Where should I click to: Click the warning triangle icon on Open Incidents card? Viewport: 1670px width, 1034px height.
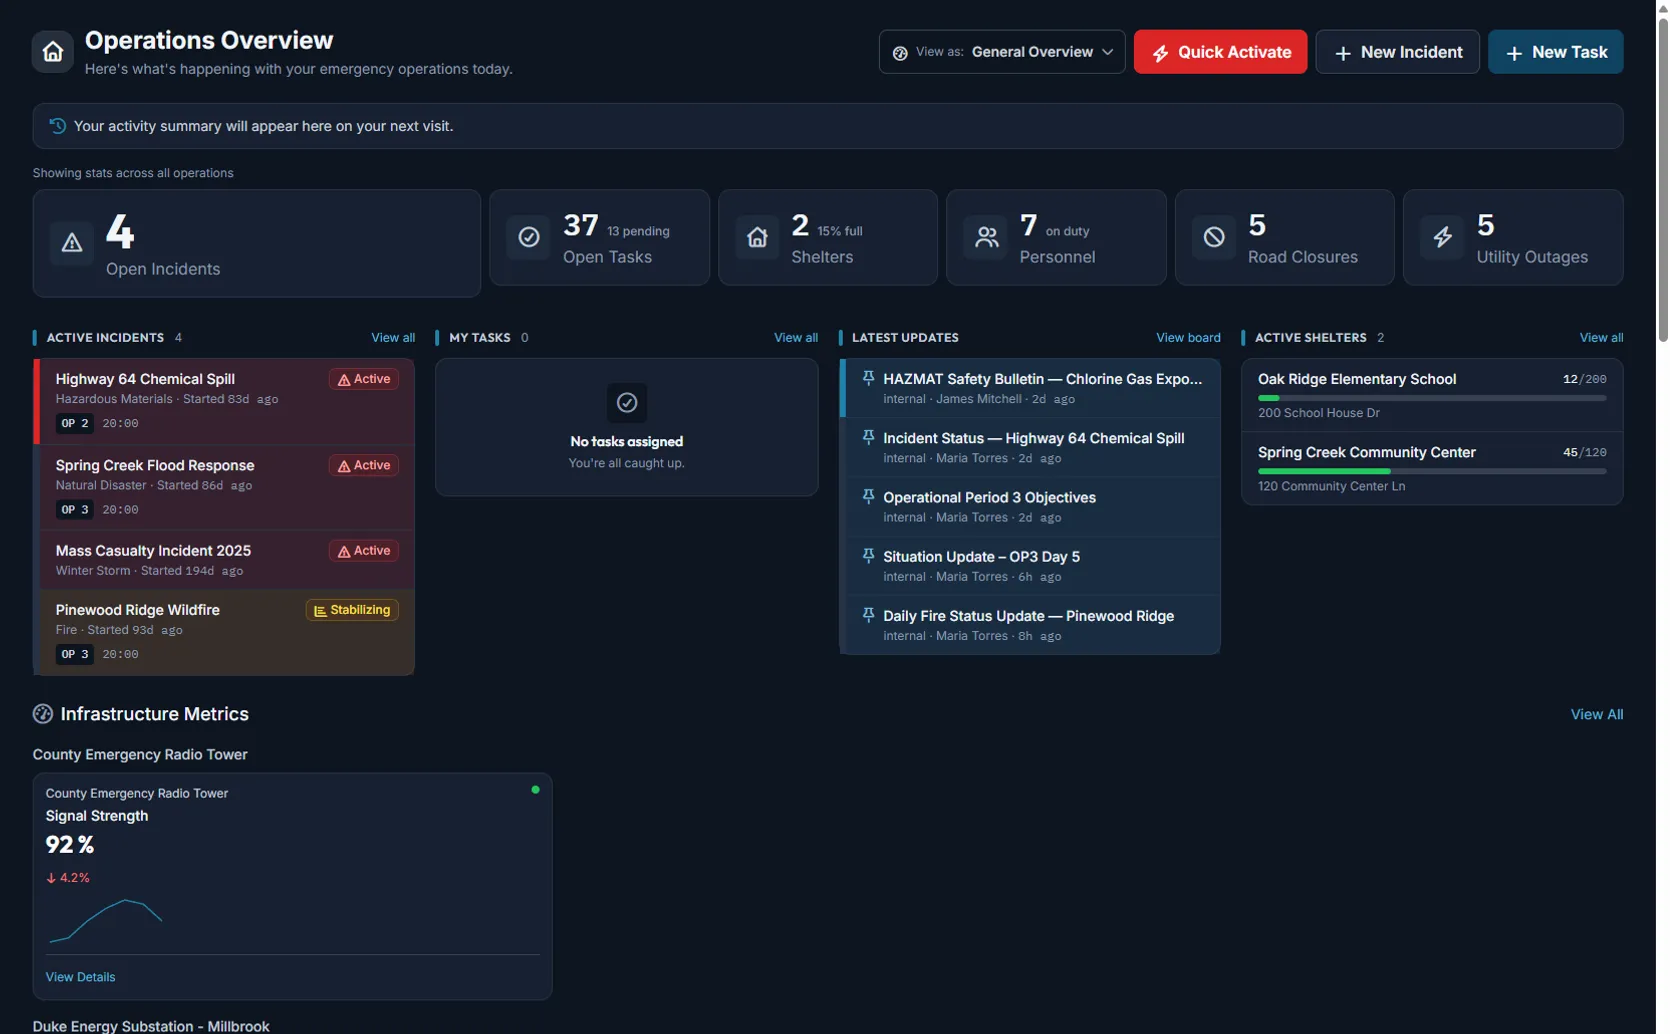pos(72,243)
